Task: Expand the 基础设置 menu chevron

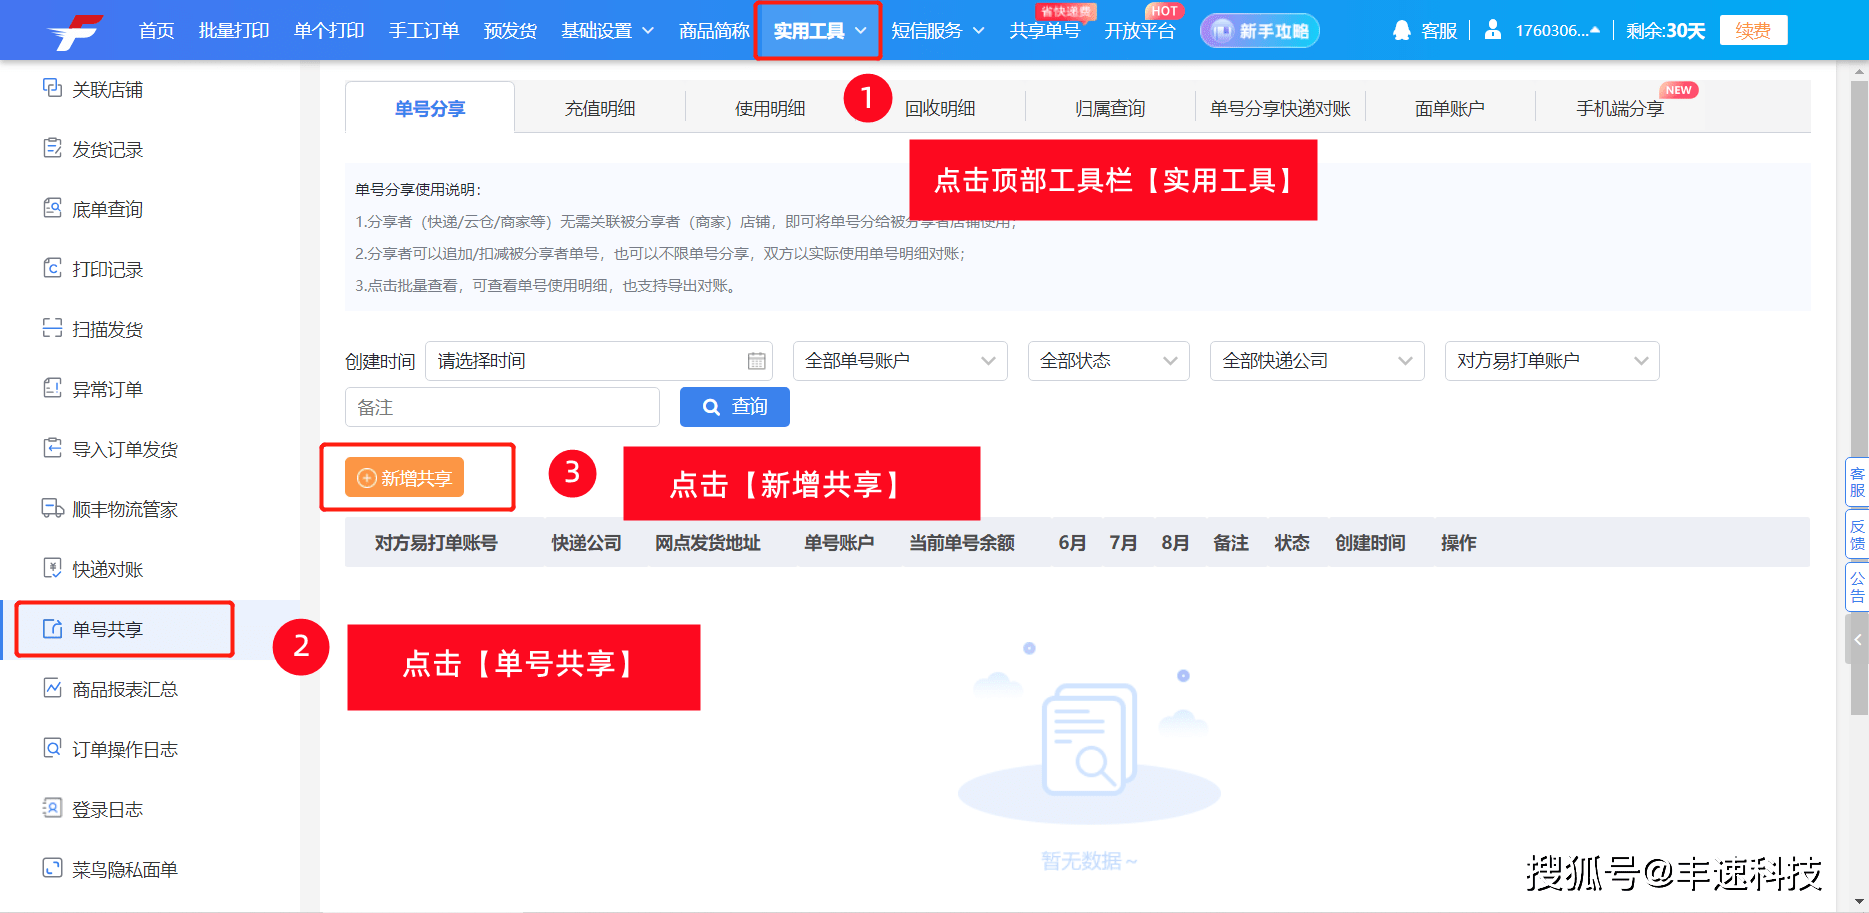Action: click(x=648, y=31)
